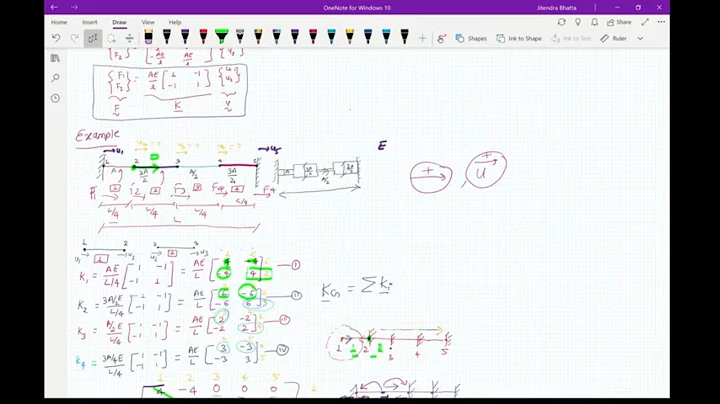Open the more options ellipsis menu
Image resolution: width=720 pixels, height=404 pixels.
pos(661,22)
